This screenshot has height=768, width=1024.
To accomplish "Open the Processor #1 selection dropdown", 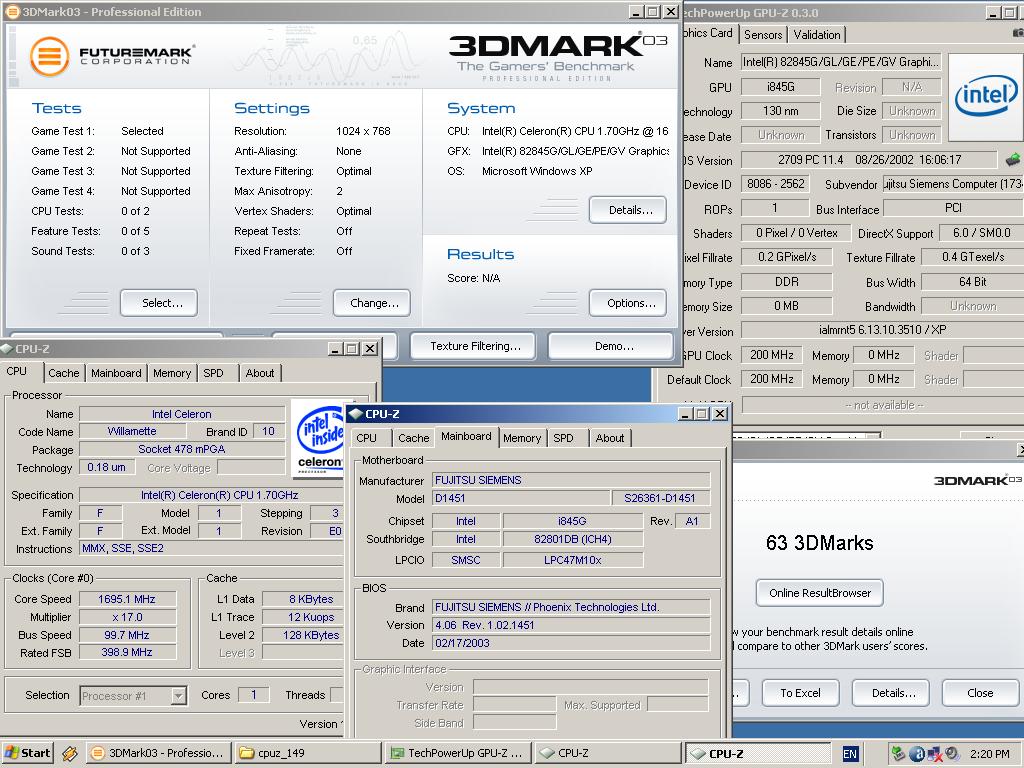I will coord(179,696).
